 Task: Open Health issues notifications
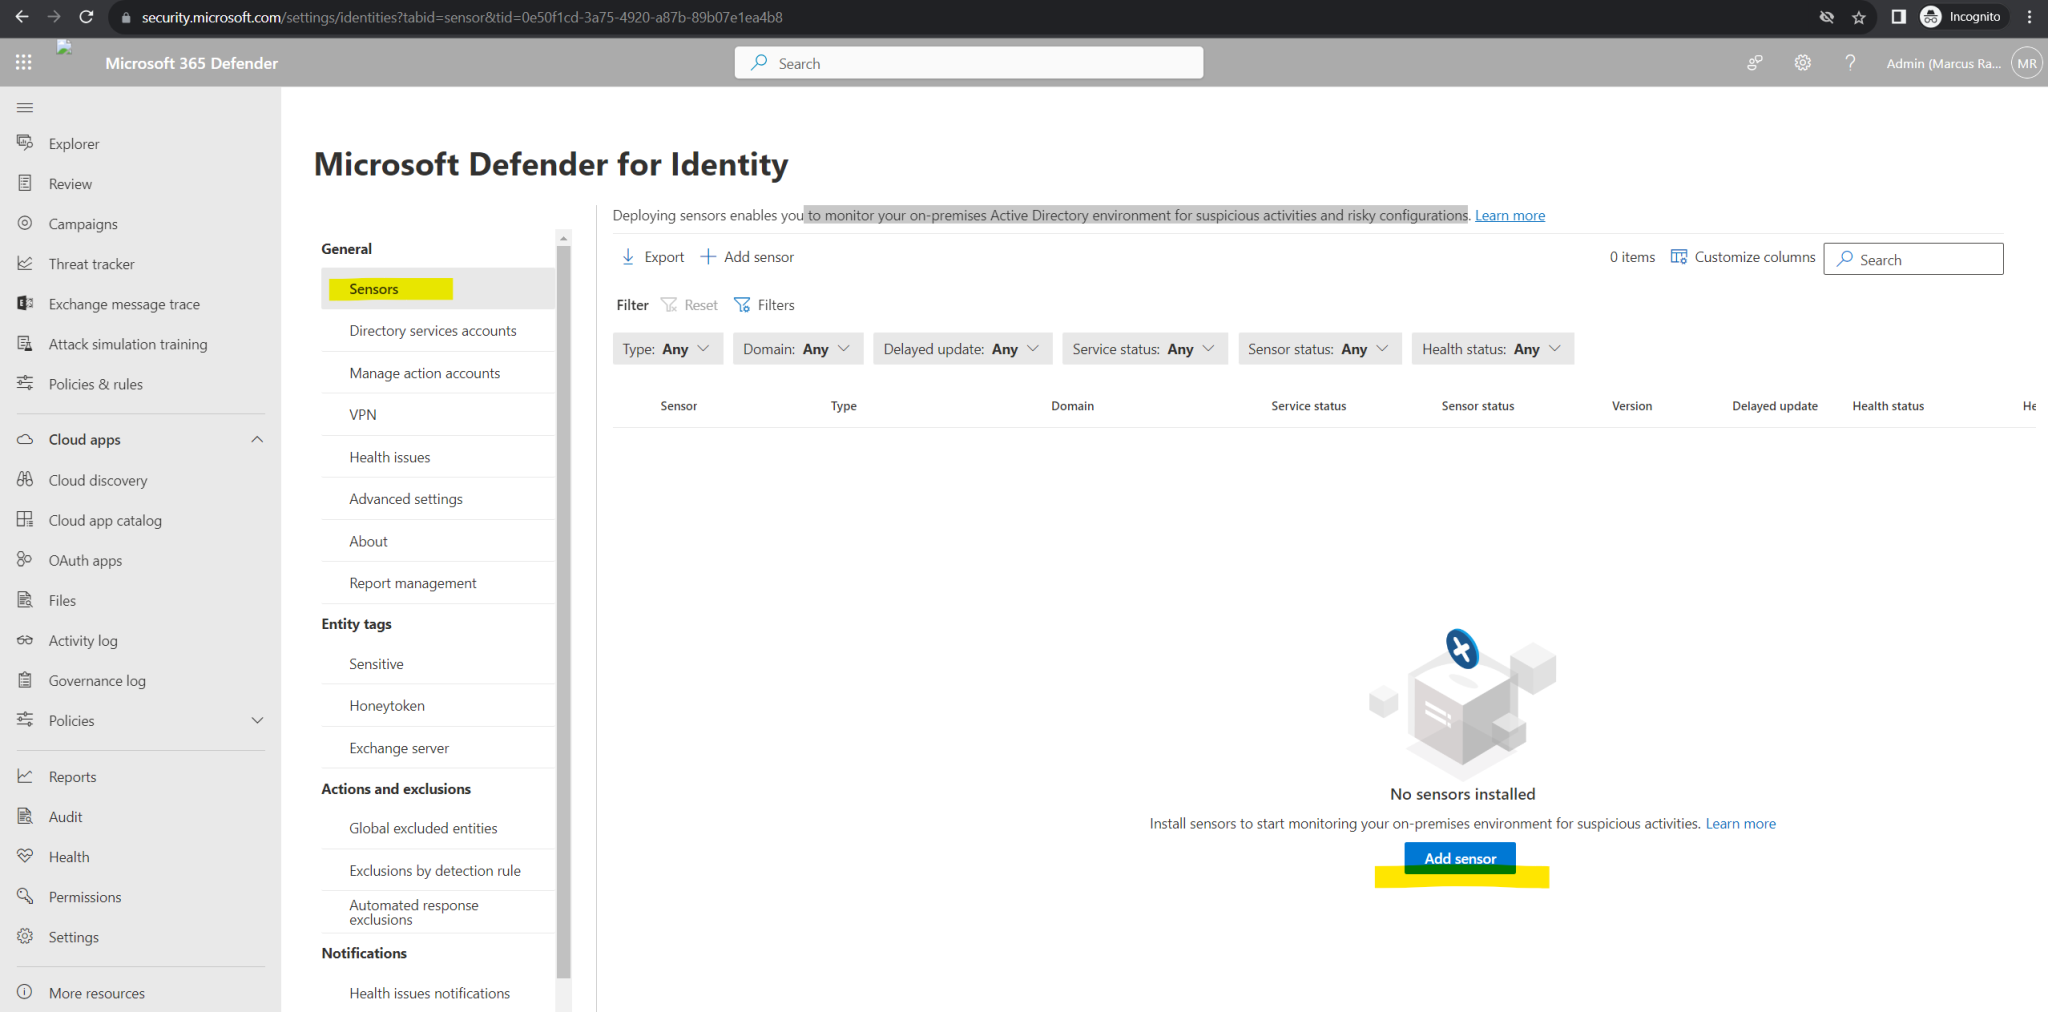click(x=438, y=993)
